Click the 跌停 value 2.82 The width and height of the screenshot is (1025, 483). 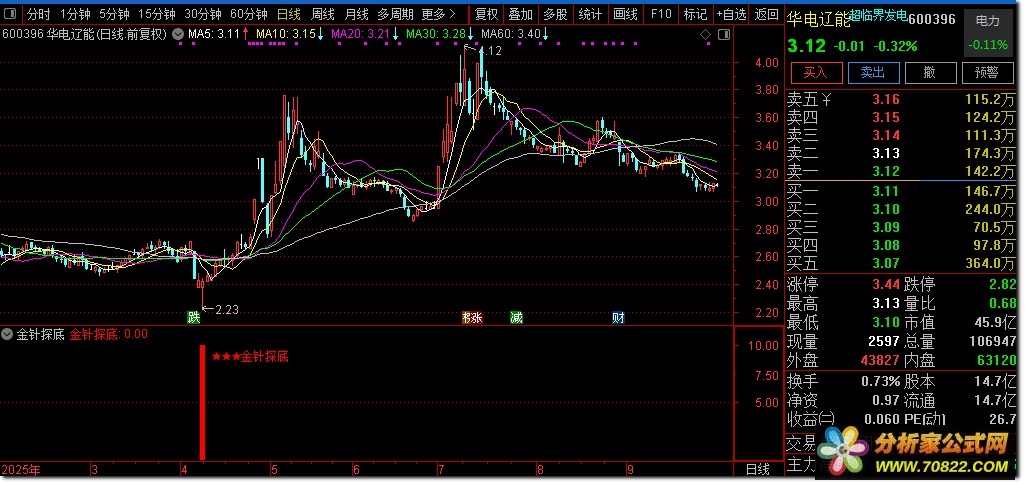tap(1003, 285)
